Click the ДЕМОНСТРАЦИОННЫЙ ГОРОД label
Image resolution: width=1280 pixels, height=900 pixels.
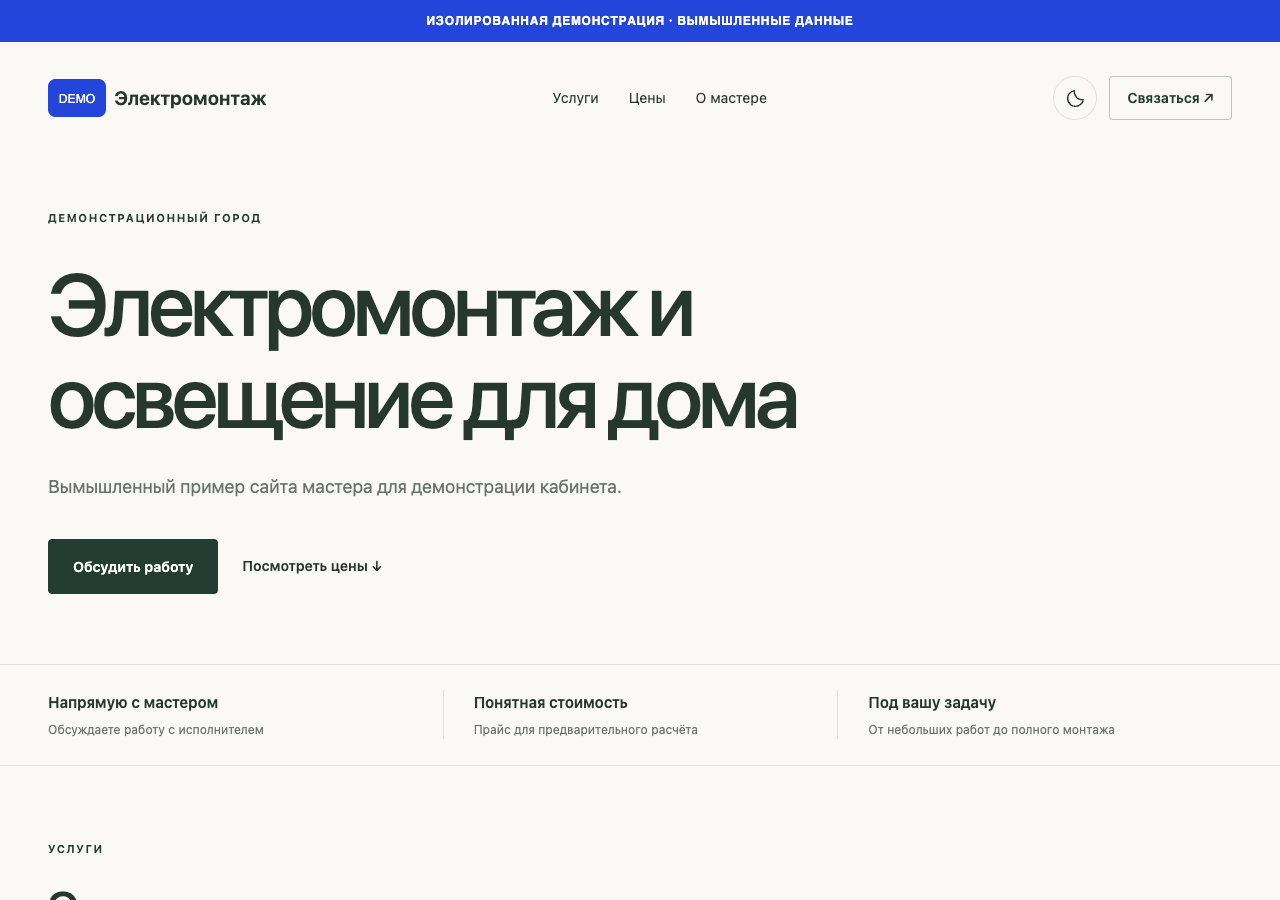[155, 218]
